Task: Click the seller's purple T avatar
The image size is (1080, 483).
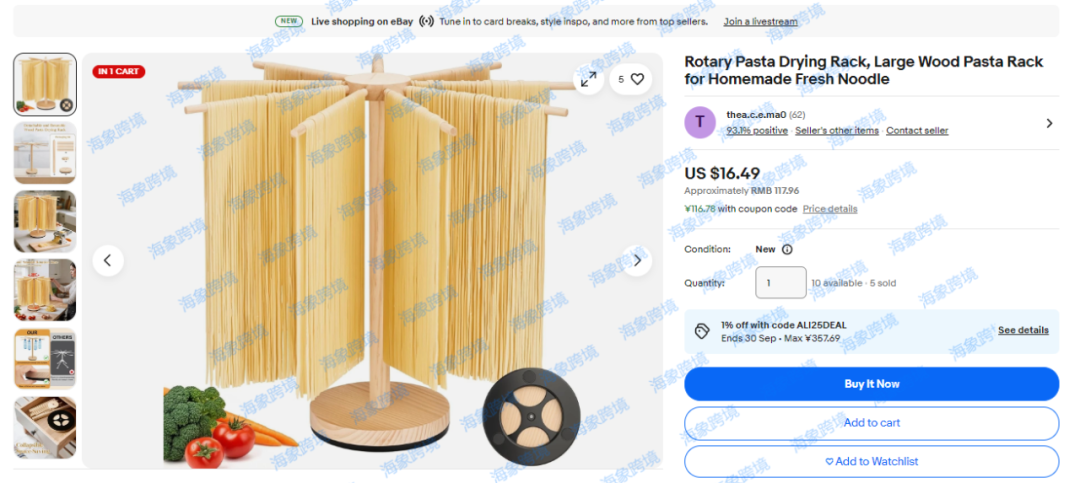Action: pos(700,123)
